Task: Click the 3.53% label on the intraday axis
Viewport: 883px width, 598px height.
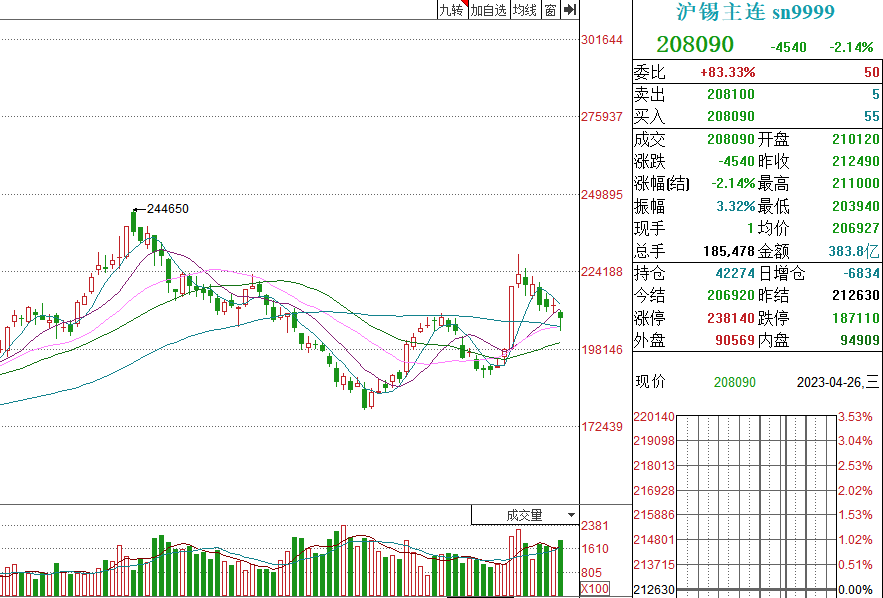Action: coord(855,417)
